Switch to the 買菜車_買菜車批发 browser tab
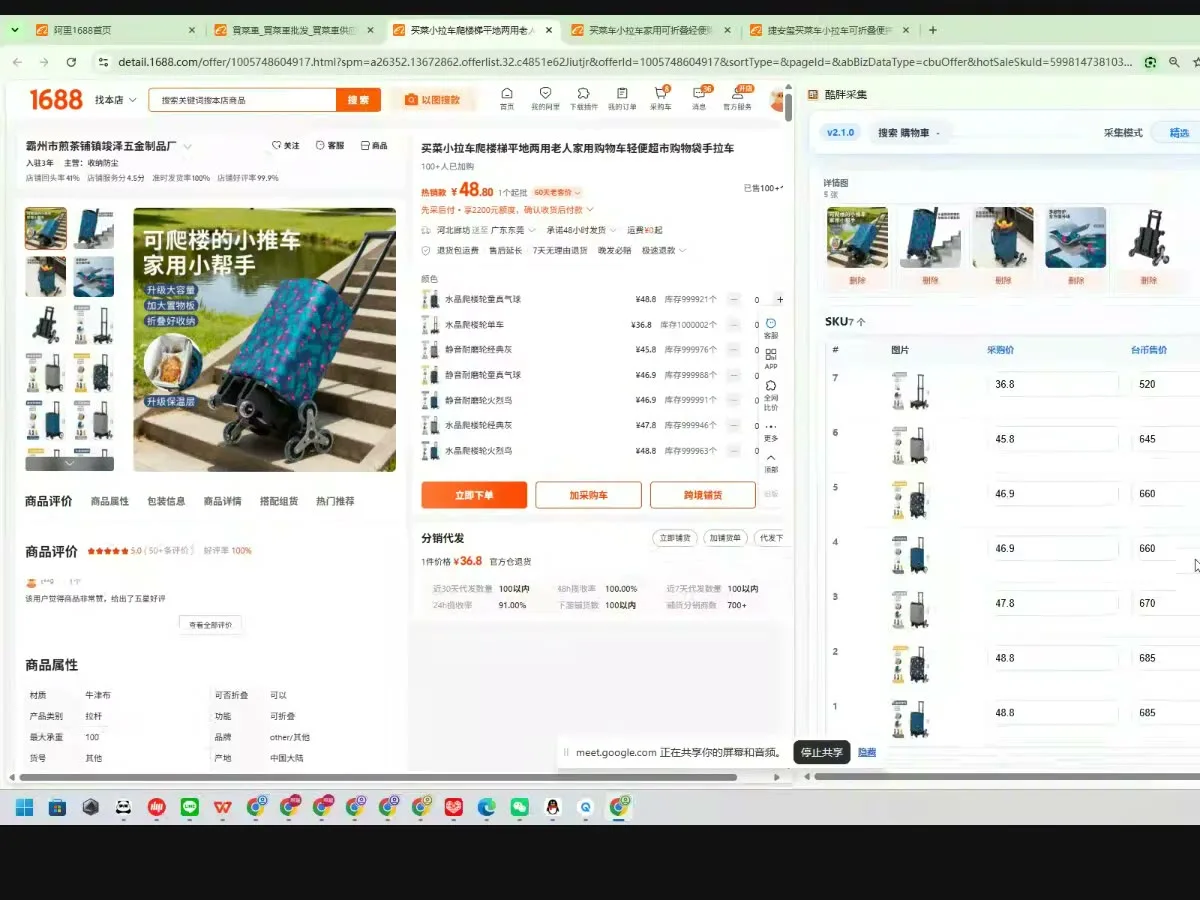 (x=292, y=30)
